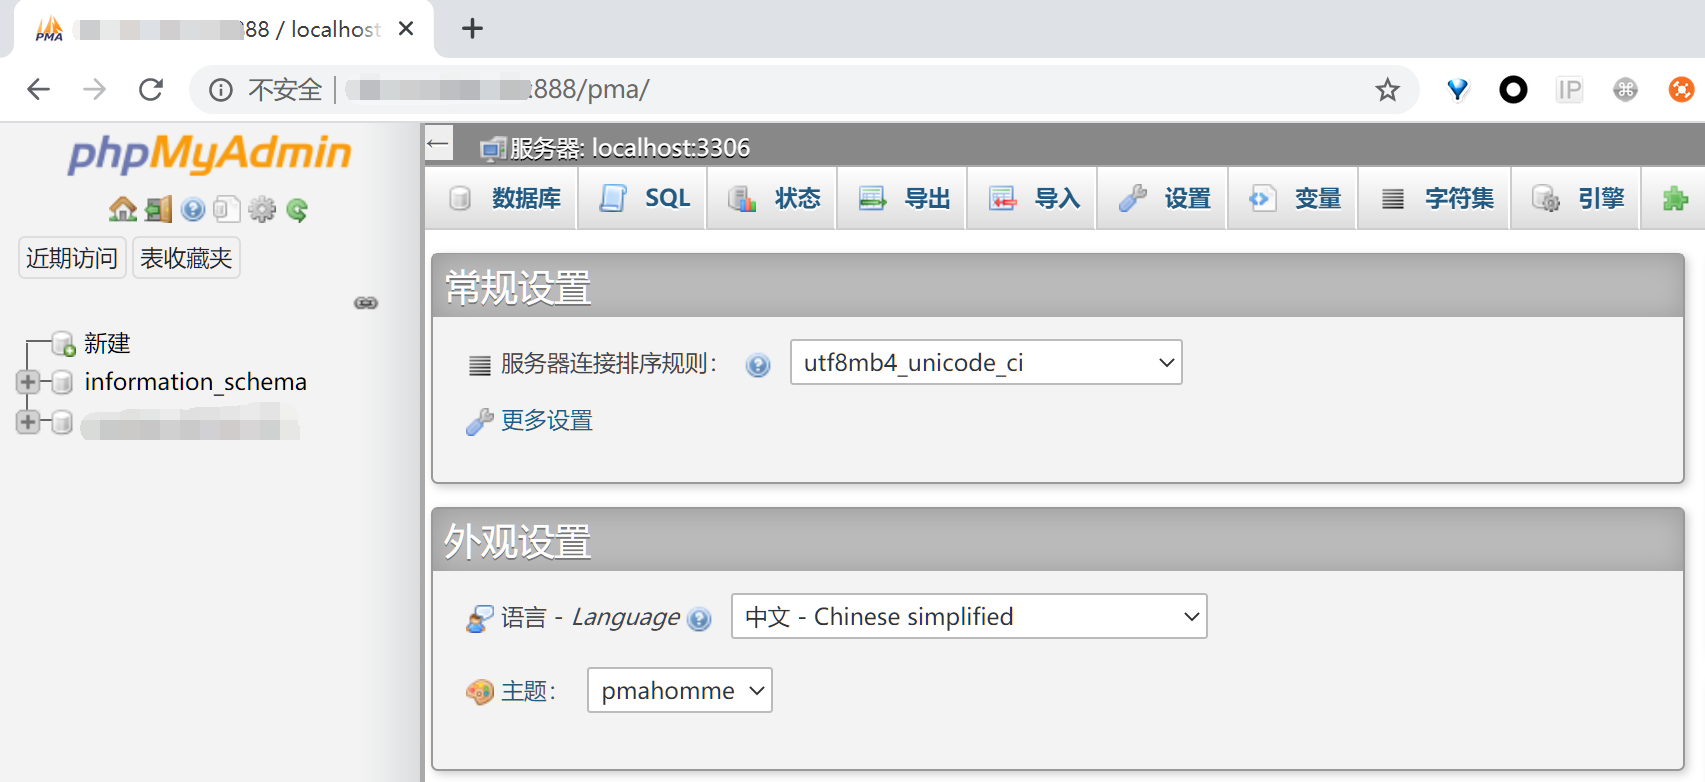Click the 新建 database icon in tree

pyautogui.click(x=63, y=344)
